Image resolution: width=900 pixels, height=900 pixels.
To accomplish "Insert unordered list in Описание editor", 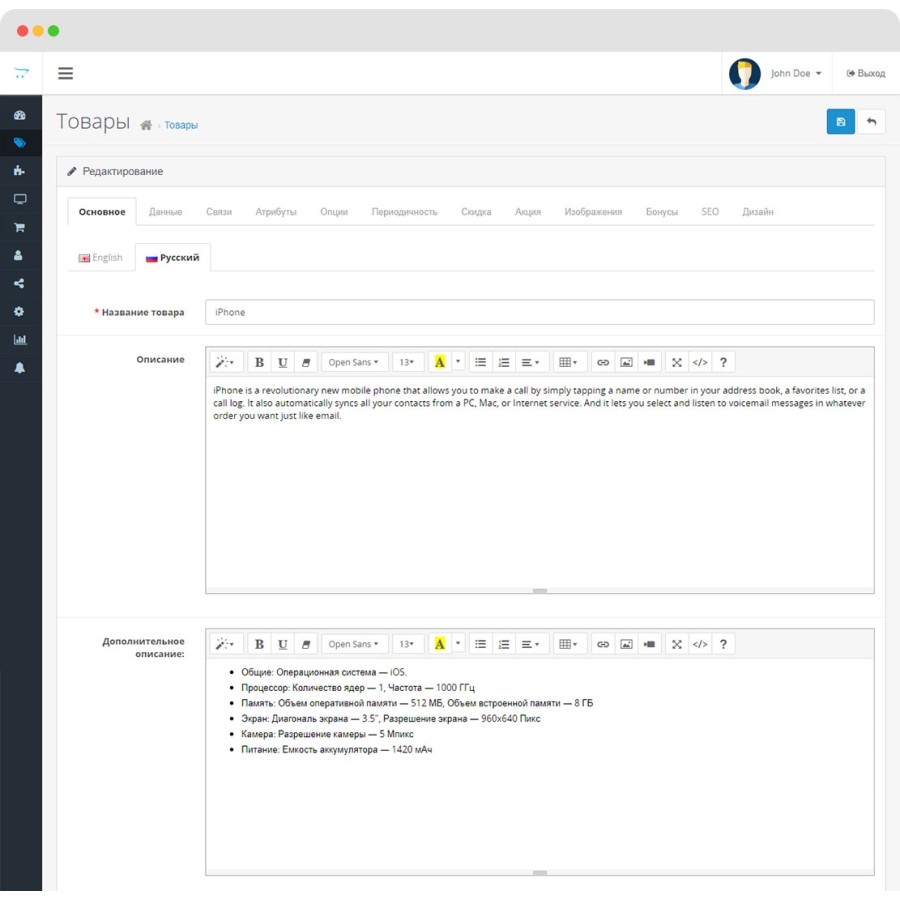I will 480,362.
